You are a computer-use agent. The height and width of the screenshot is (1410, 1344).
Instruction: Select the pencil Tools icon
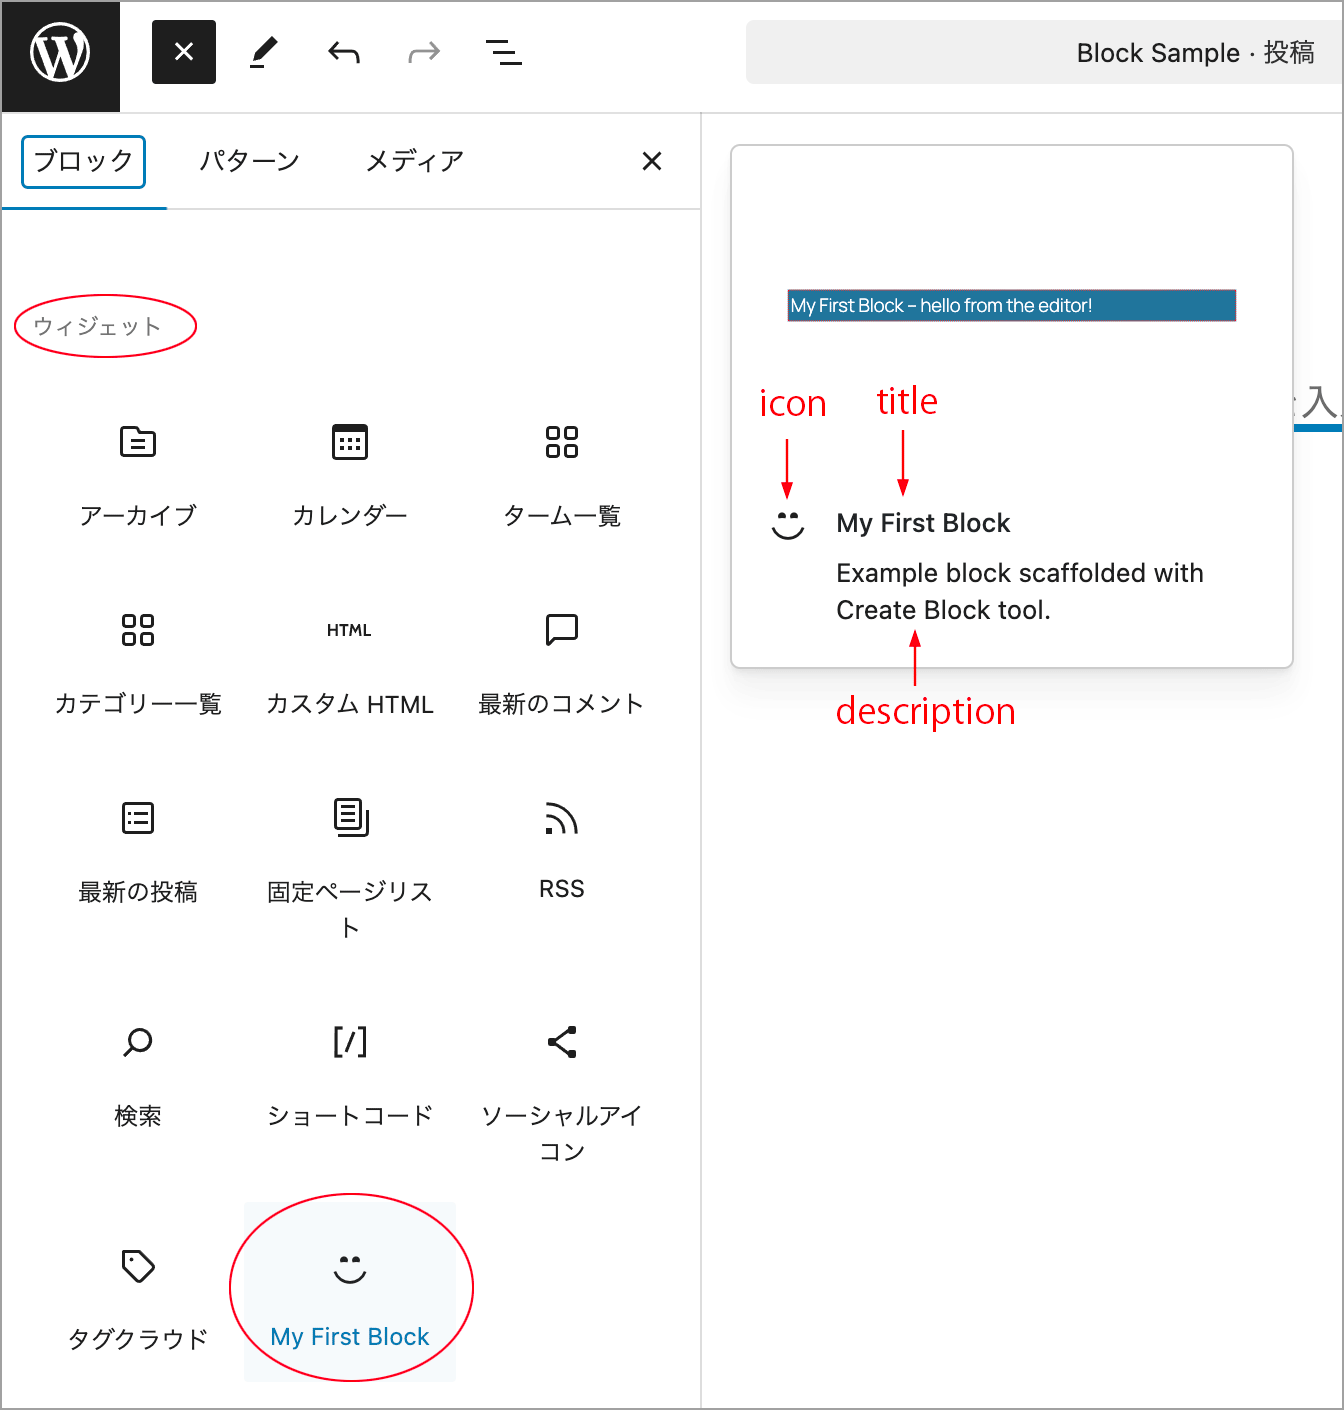pos(264,52)
